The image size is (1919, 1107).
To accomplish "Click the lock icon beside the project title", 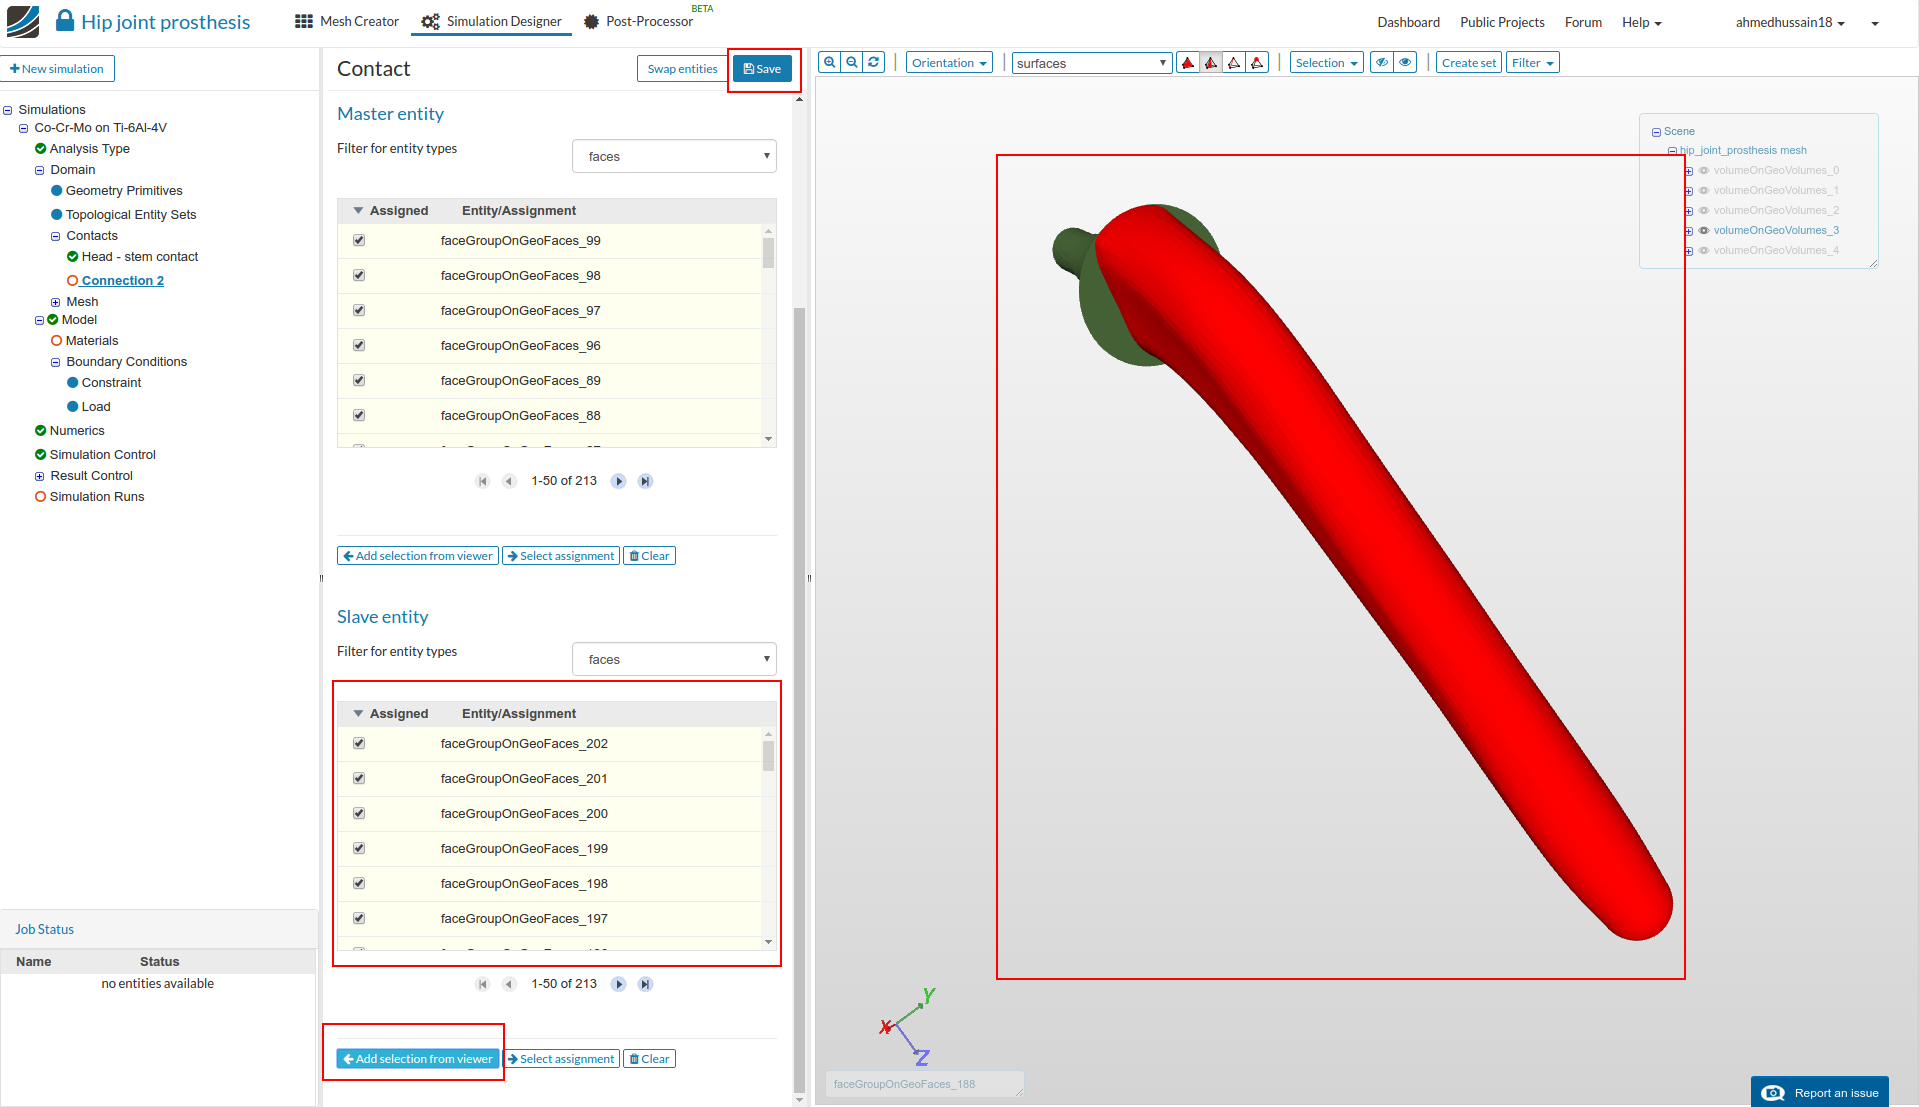I will pyautogui.click(x=65, y=21).
